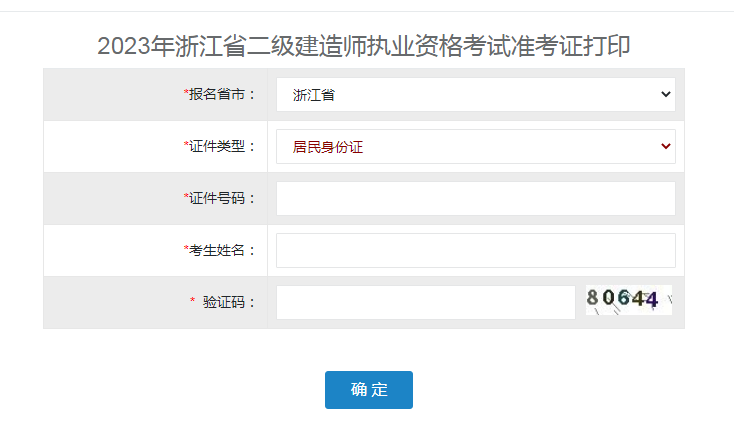Click into the 验证码 input box

426,303
